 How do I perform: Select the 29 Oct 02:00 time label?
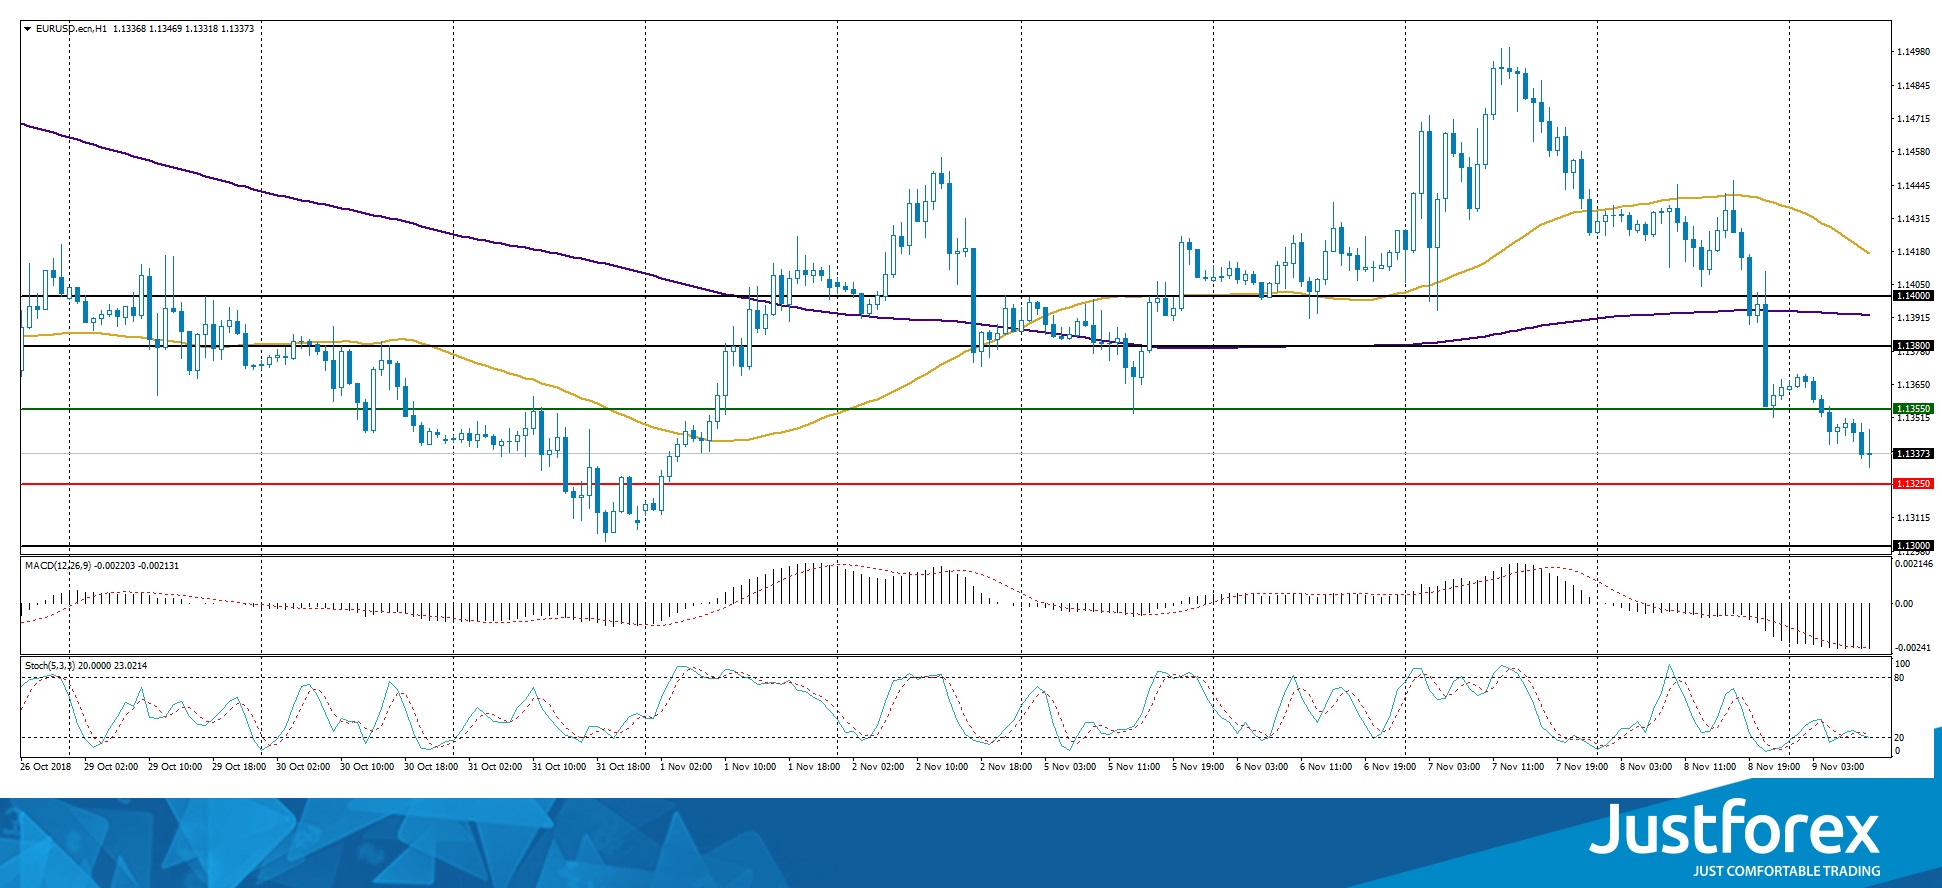click(x=111, y=767)
